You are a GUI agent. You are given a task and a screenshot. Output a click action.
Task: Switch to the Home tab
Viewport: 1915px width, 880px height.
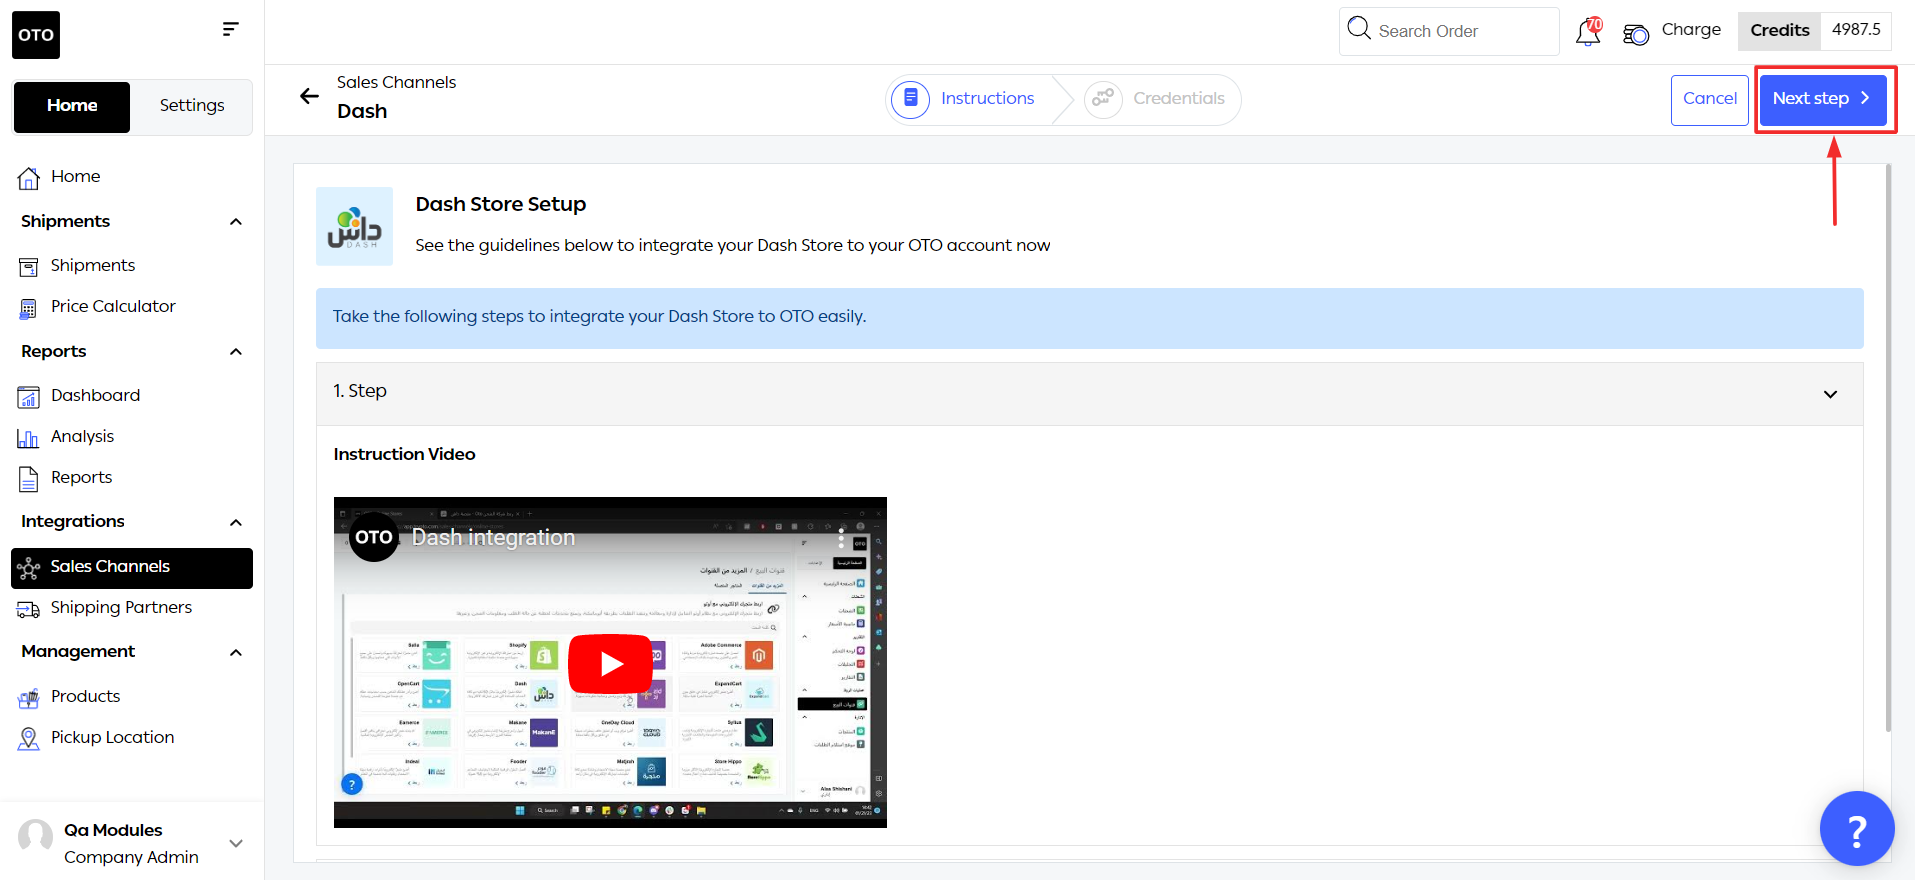[72, 106]
